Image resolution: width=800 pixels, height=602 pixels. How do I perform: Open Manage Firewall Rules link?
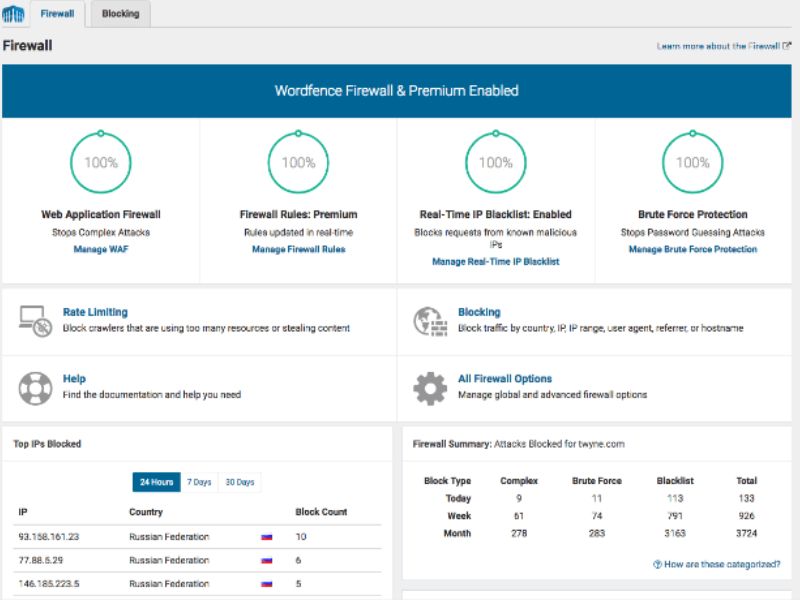pyautogui.click(x=298, y=249)
